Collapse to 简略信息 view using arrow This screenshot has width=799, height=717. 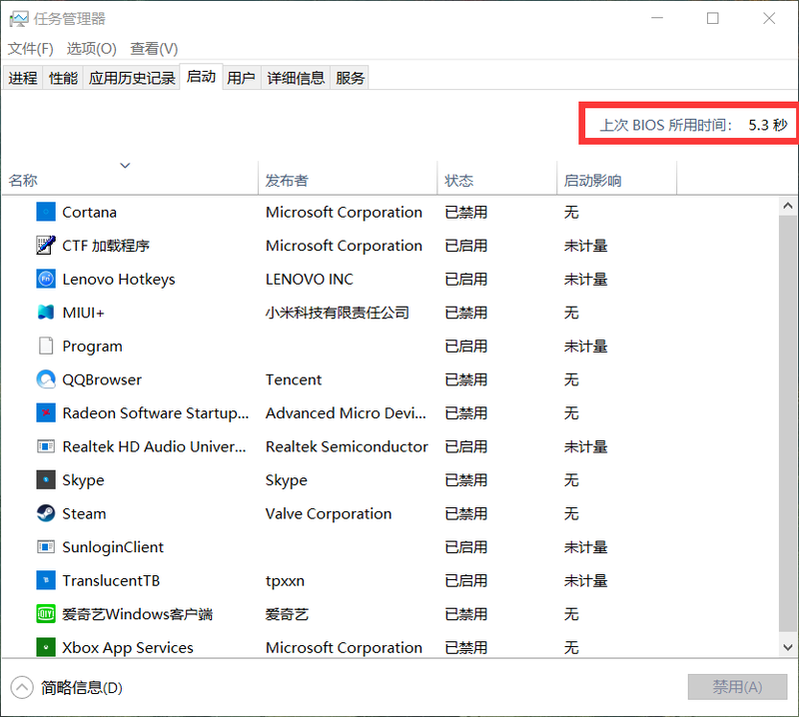click(x=22, y=687)
